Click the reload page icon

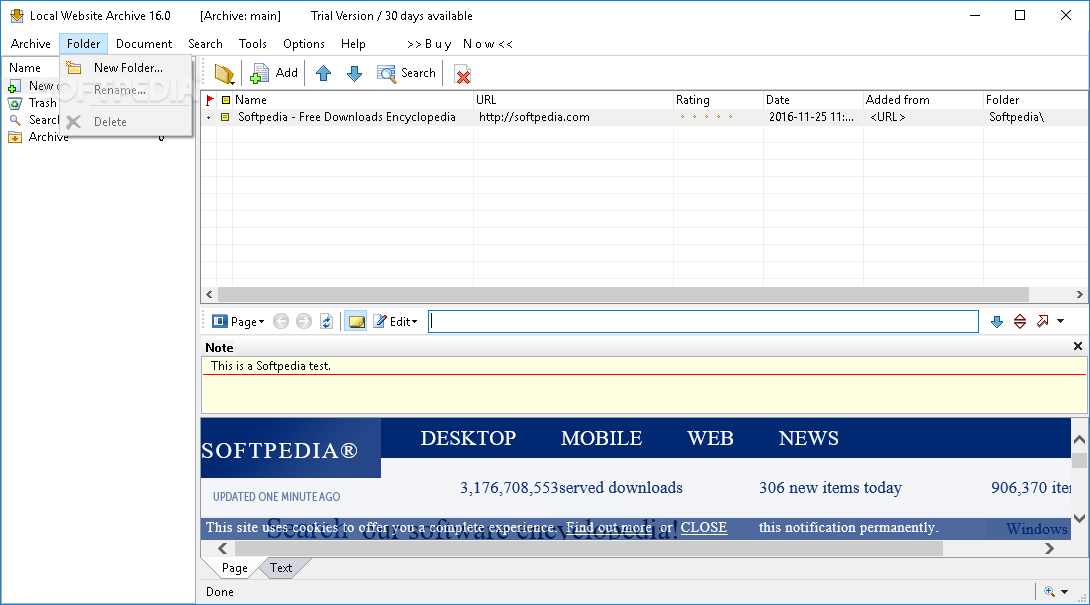[326, 321]
